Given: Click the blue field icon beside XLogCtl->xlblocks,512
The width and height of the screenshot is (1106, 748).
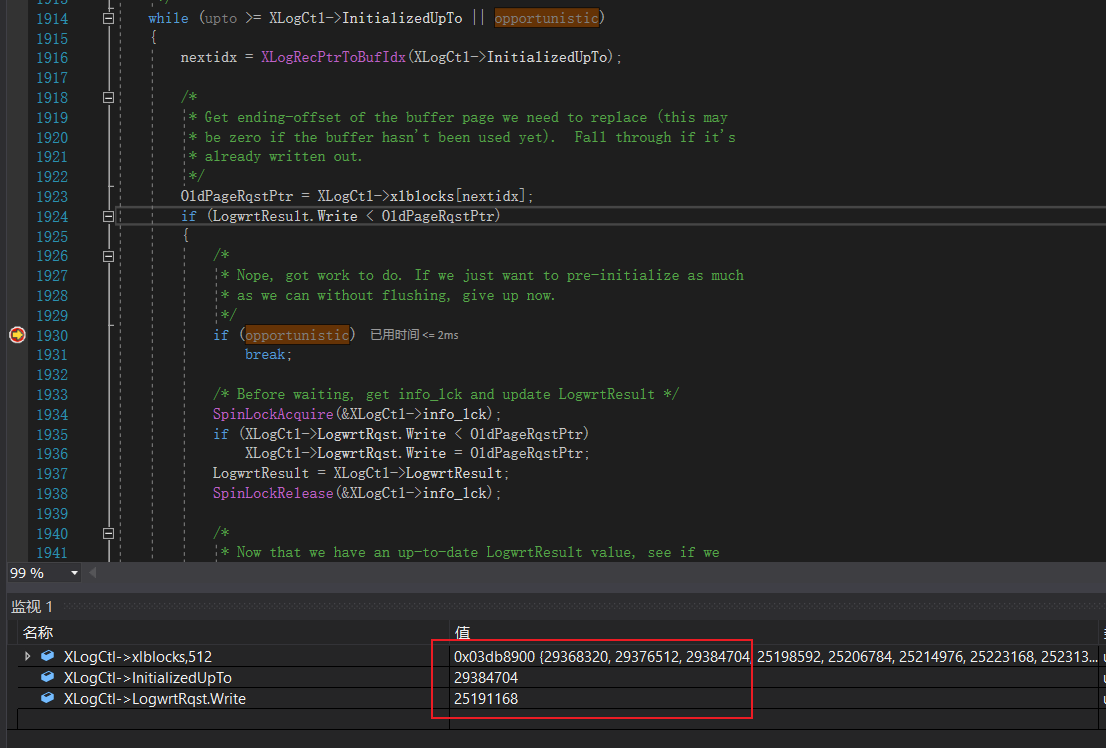Looking at the screenshot, I should tap(48, 656).
